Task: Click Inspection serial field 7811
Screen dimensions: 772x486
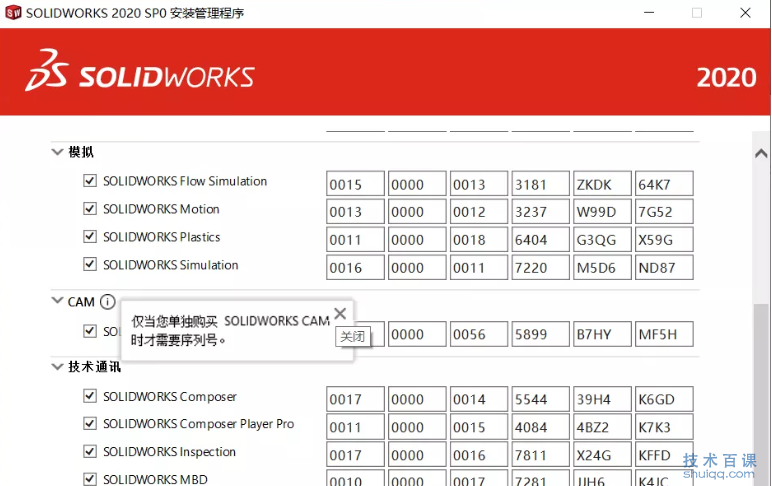Action: pos(541,454)
